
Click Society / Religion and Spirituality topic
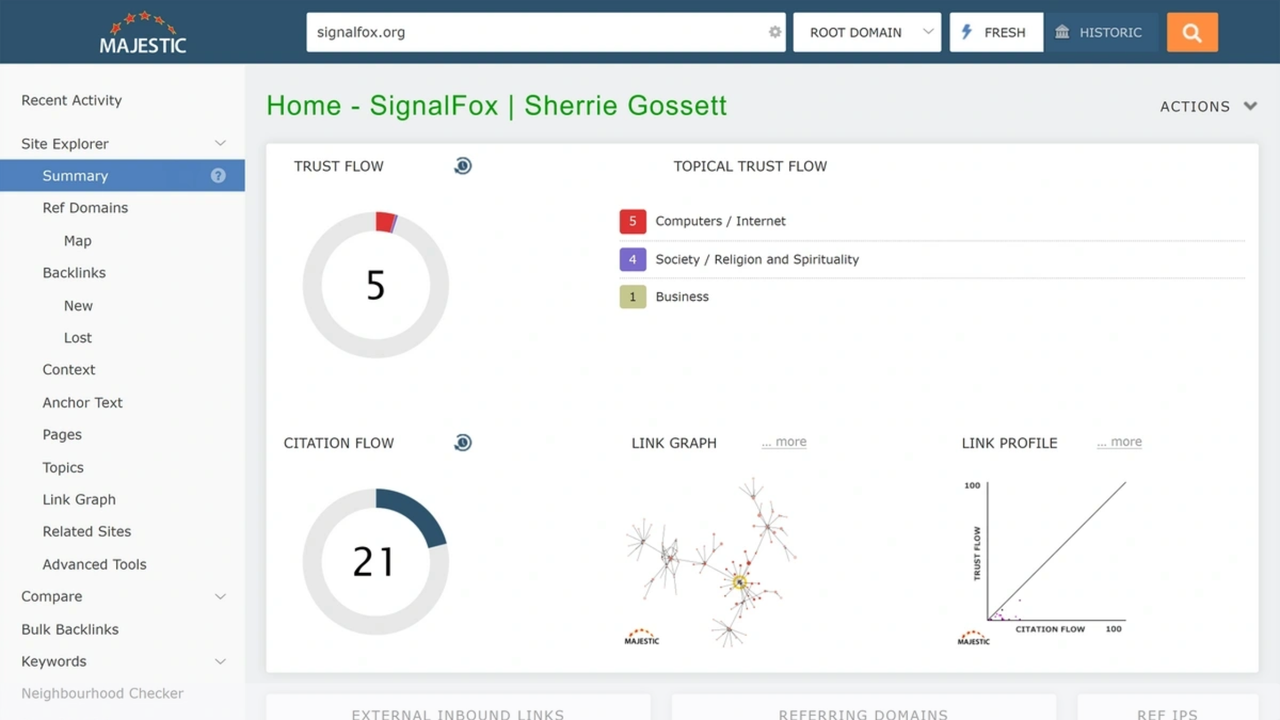(x=757, y=259)
